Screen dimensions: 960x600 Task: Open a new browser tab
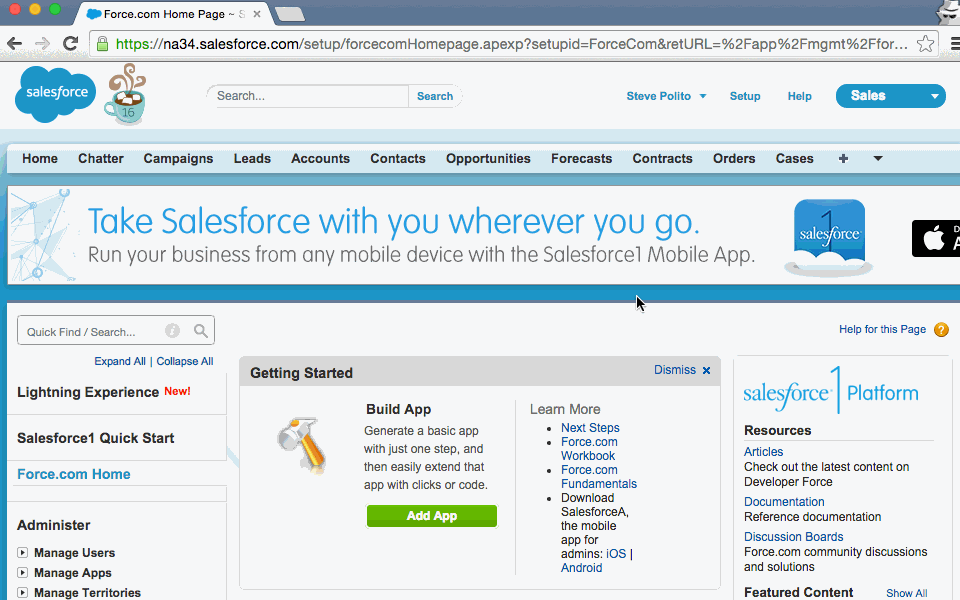[x=290, y=14]
